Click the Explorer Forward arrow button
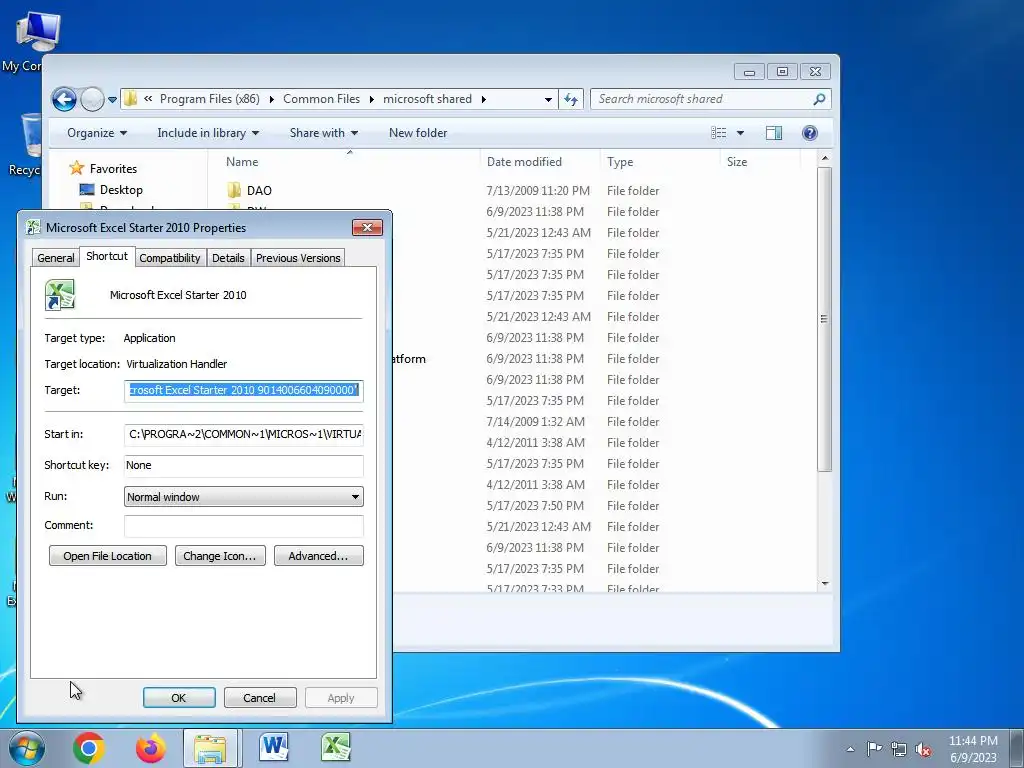Image resolution: width=1024 pixels, height=768 pixels. click(x=92, y=99)
